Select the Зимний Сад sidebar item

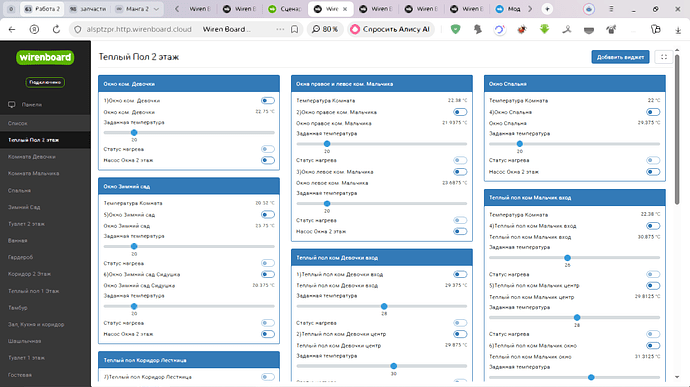(x=24, y=207)
